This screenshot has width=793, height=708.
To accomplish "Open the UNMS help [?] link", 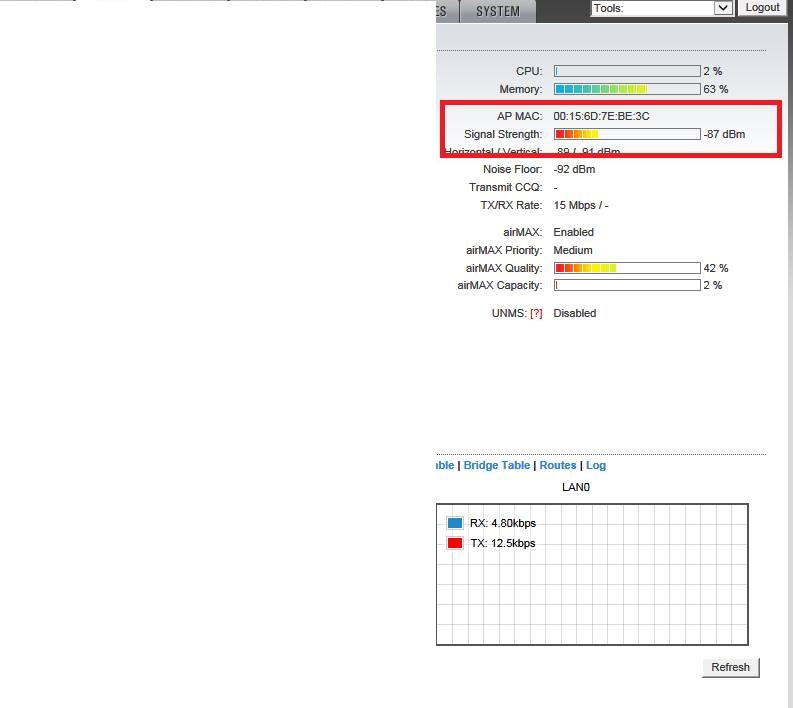I will [x=536, y=313].
